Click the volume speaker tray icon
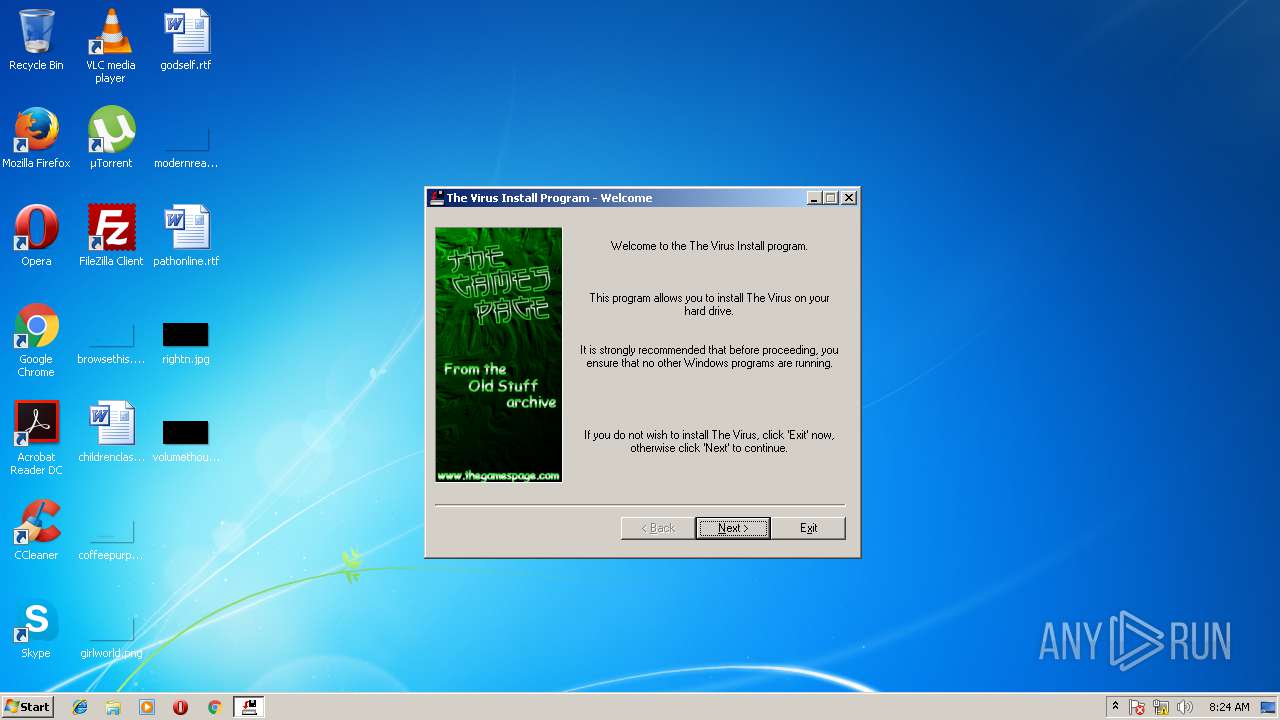Screen dimensions: 1280x720 click(1185, 707)
